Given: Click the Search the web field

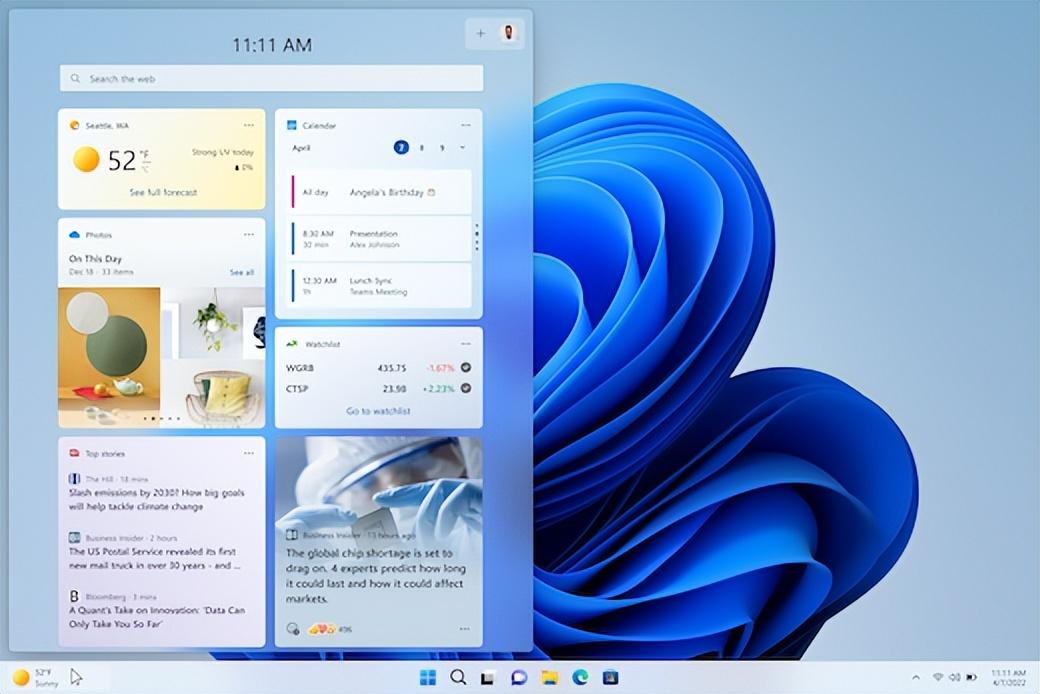Looking at the screenshot, I should [271, 78].
